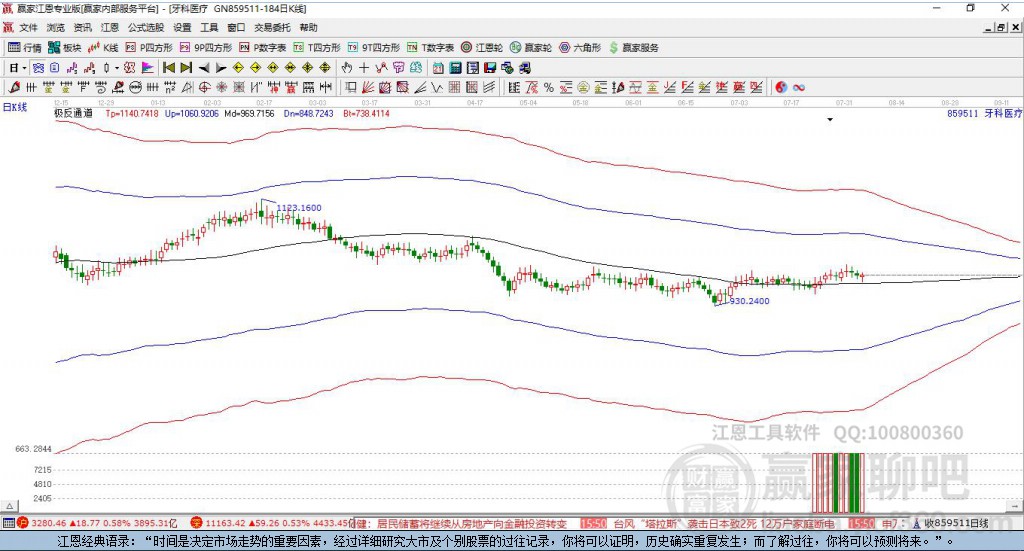
Task: Open the 资讯 menu
Action: pyautogui.click(x=82, y=27)
